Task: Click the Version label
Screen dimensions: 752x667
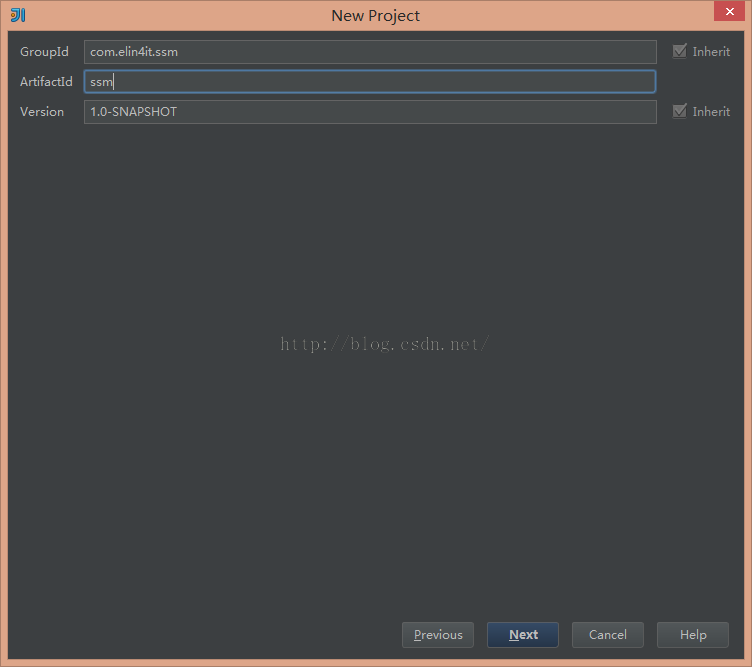Action: coord(42,112)
